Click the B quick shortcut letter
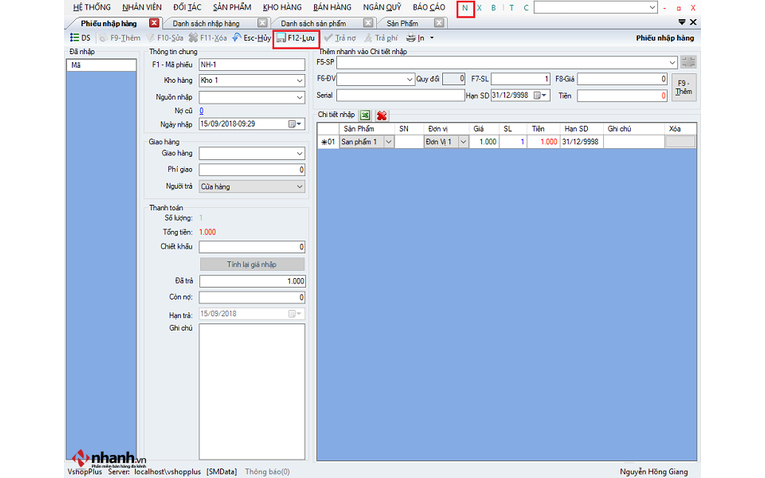The height and width of the screenshot is (478, 765). 494,8
